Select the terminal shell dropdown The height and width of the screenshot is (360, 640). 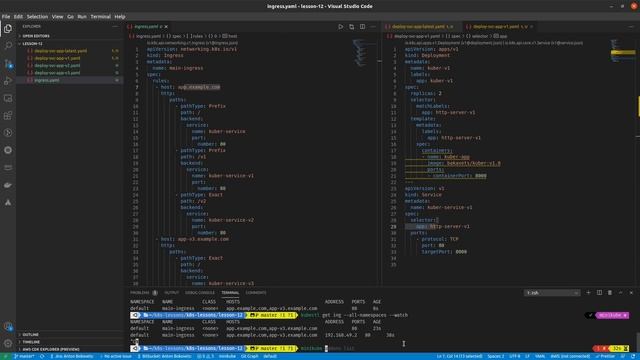click(552, 293)
